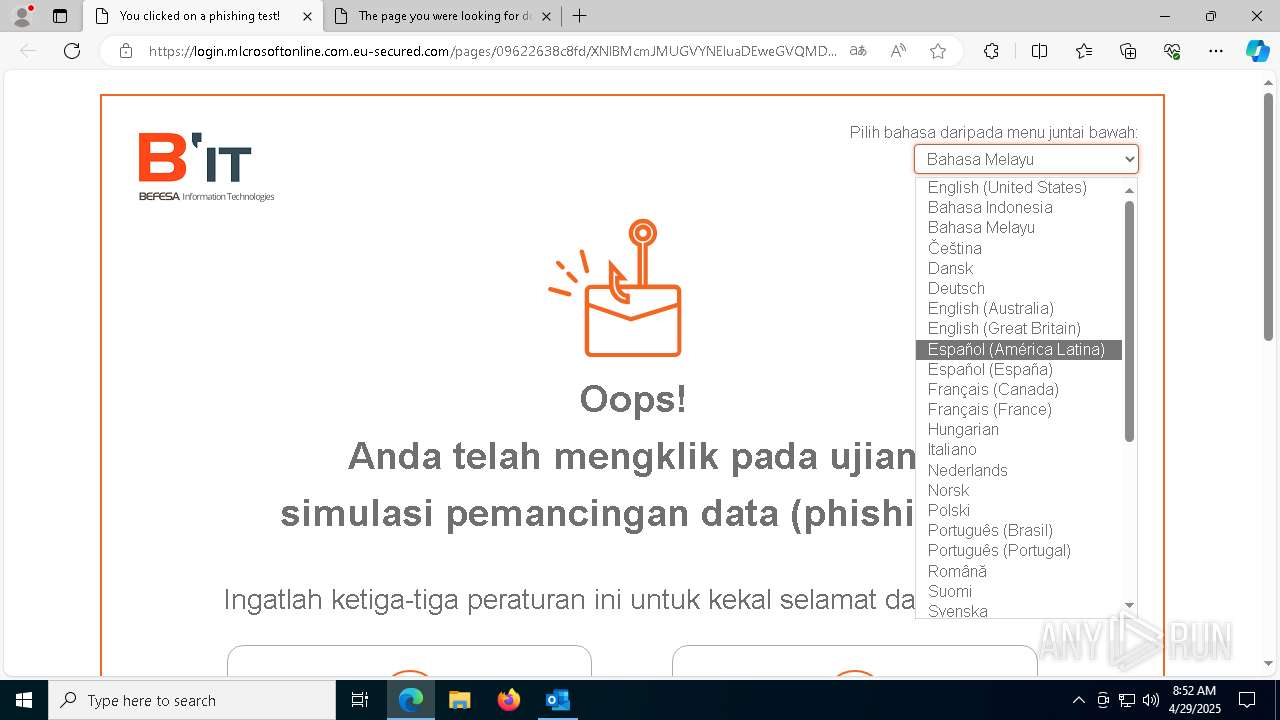Choose Bahasa Melayu from the list
Viewport: 1280px width, 720px height.
1018,227
